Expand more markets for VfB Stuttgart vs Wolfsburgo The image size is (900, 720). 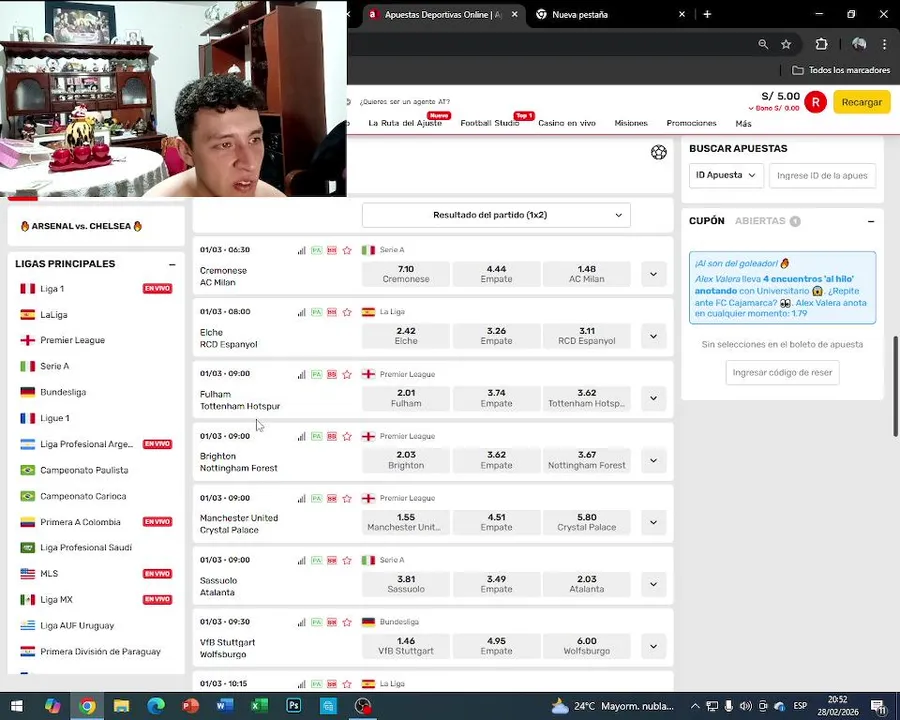[x=653, y=646]
